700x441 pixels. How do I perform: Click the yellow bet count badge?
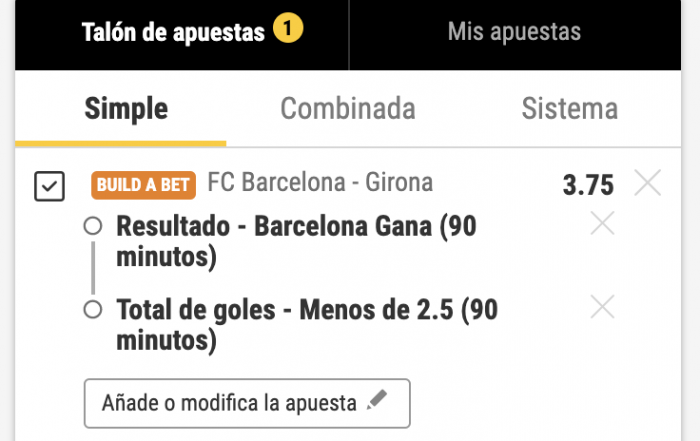click(287, 32)
